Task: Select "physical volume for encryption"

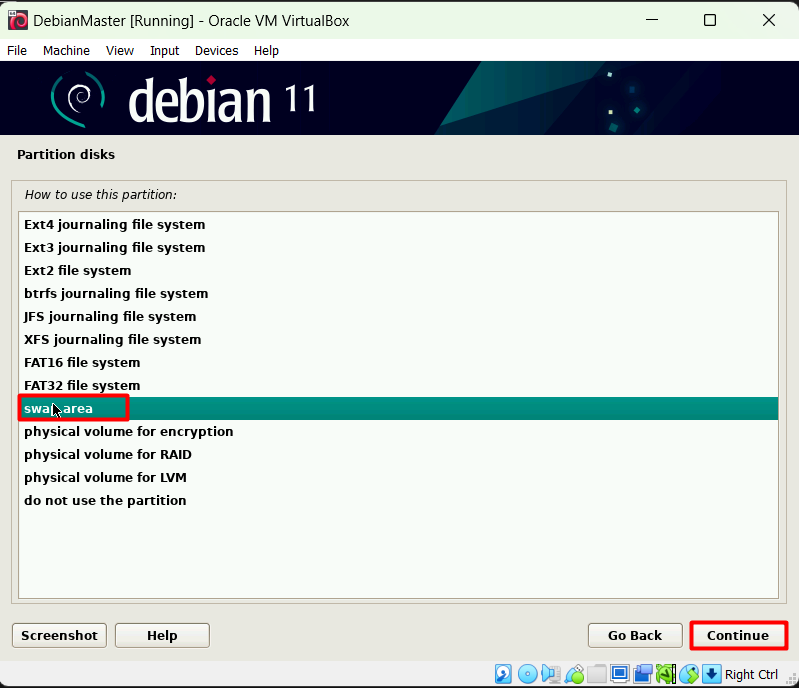Action: click(398, 431)
